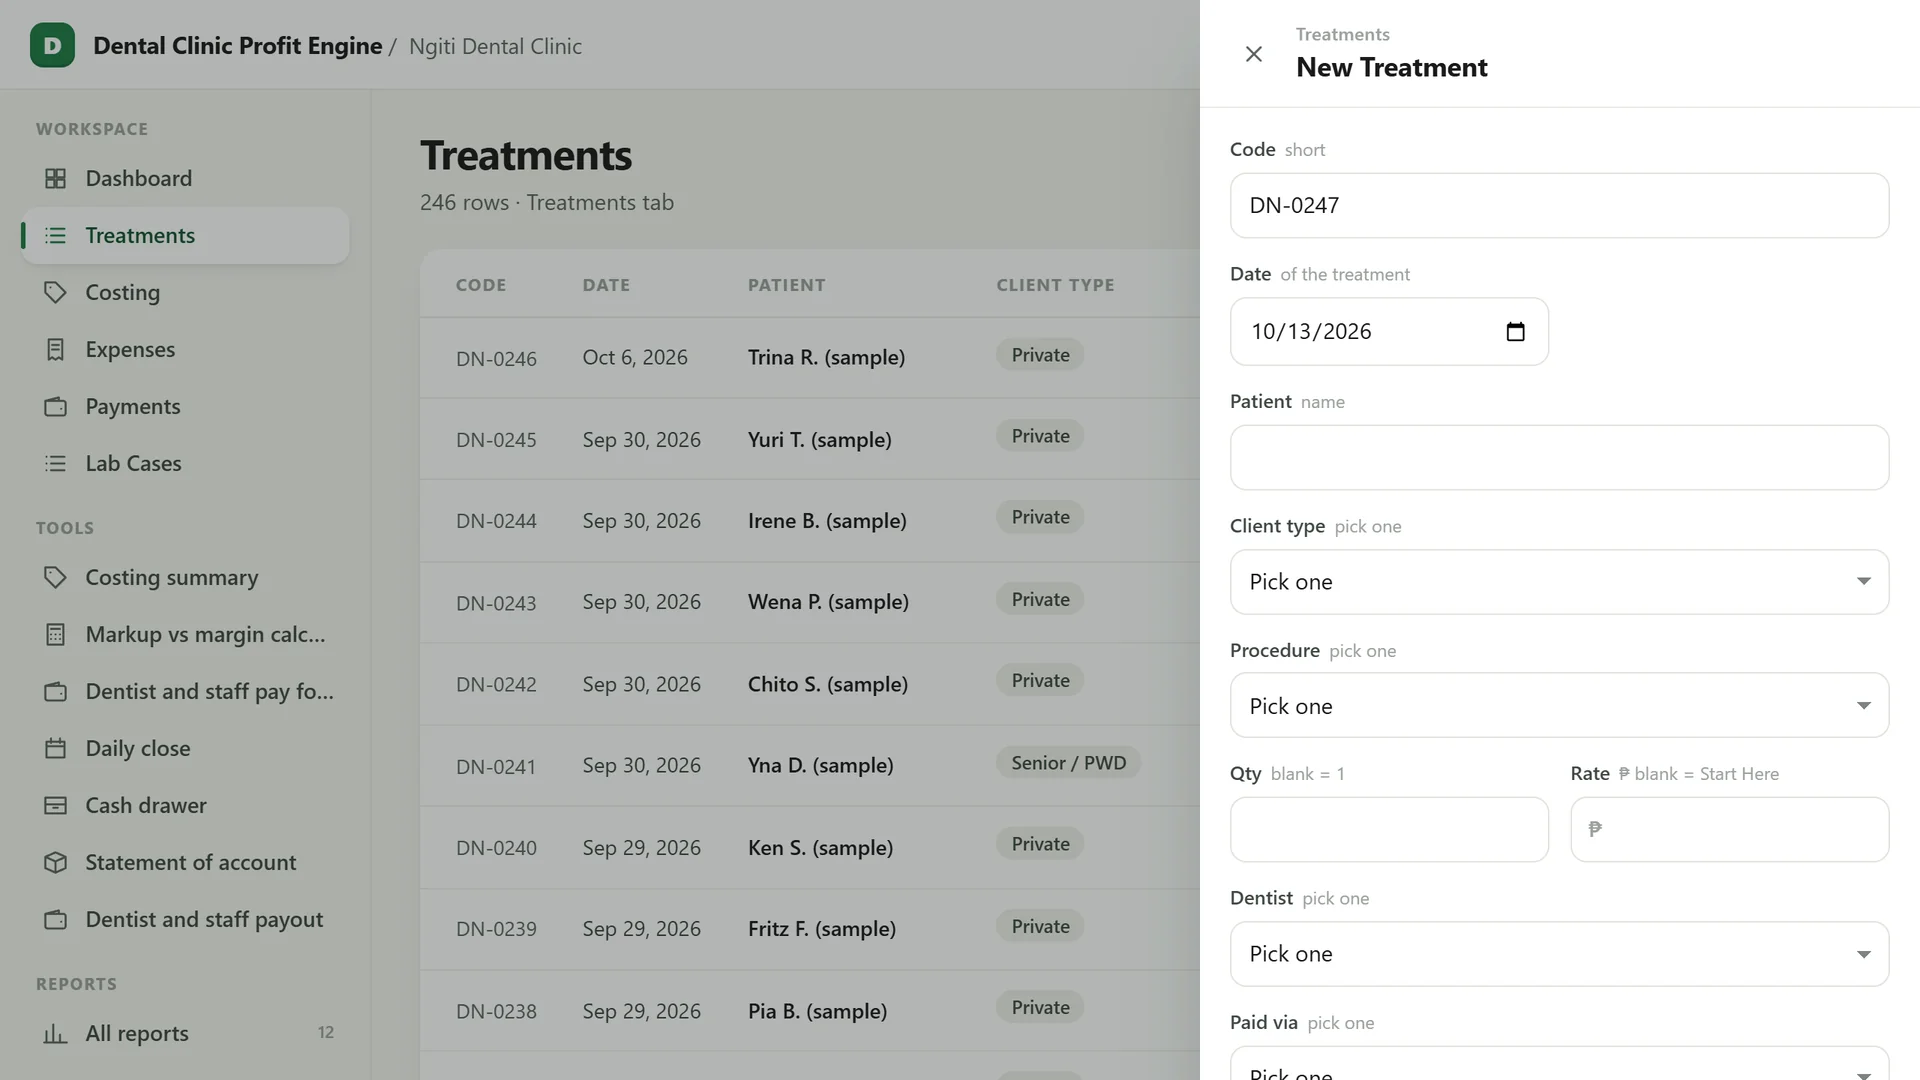
Task: Open Cash drawer tool
Action: (185, 805)
